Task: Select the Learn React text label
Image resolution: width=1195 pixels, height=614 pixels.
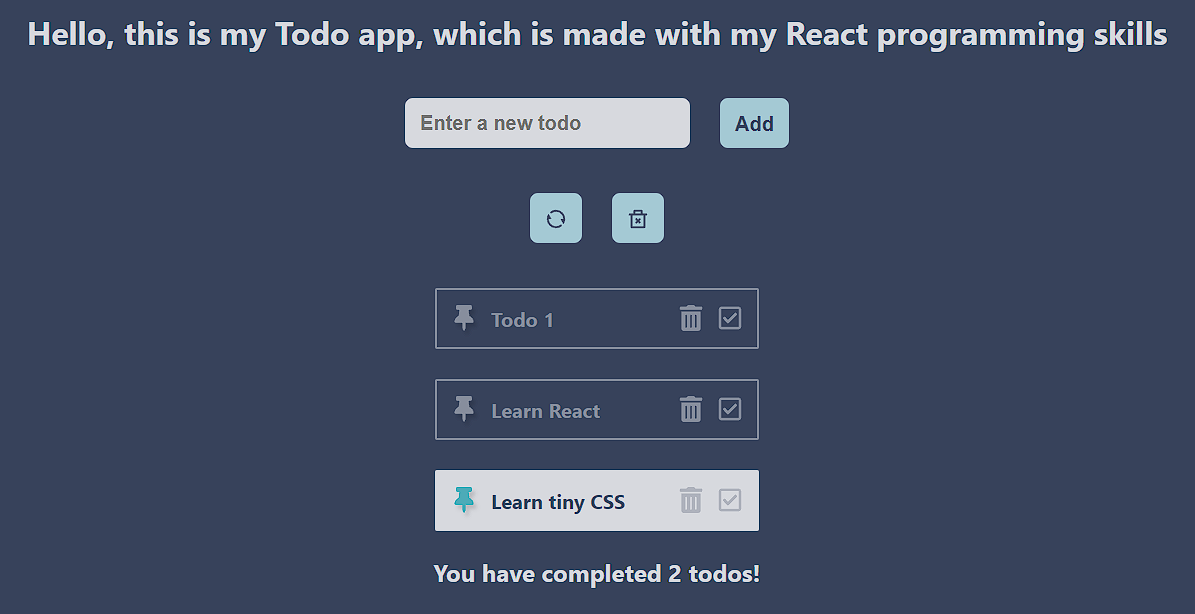Action: click(x=546, y=411)
